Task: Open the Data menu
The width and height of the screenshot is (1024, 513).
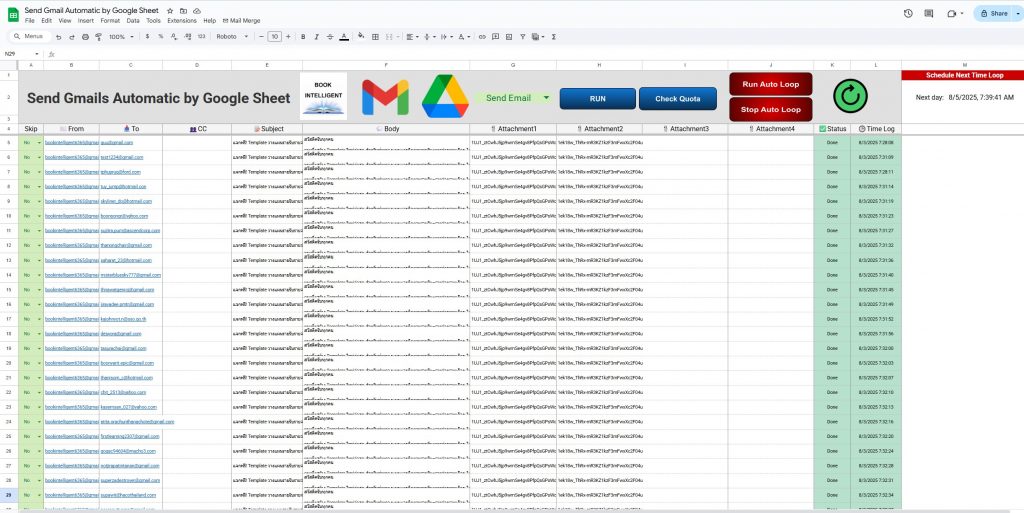Action: 133,21
